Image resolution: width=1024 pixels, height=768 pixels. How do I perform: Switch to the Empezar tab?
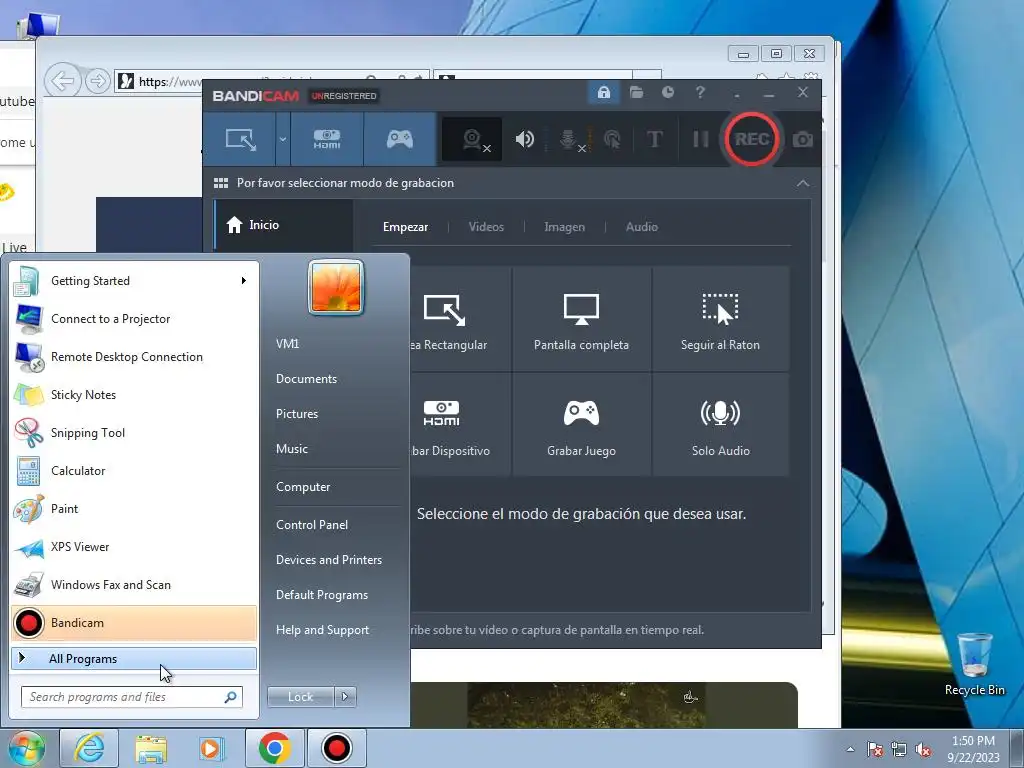(406, 227)
